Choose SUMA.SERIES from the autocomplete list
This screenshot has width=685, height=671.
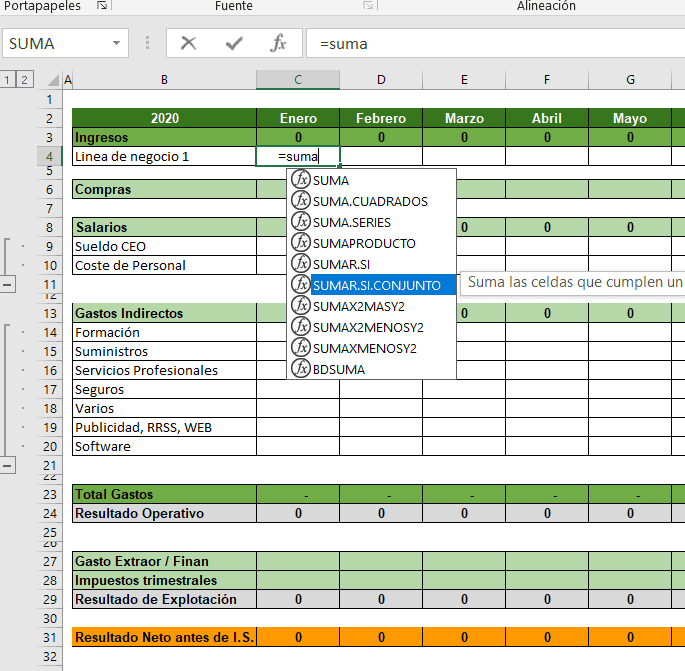(x=371, y=222)
